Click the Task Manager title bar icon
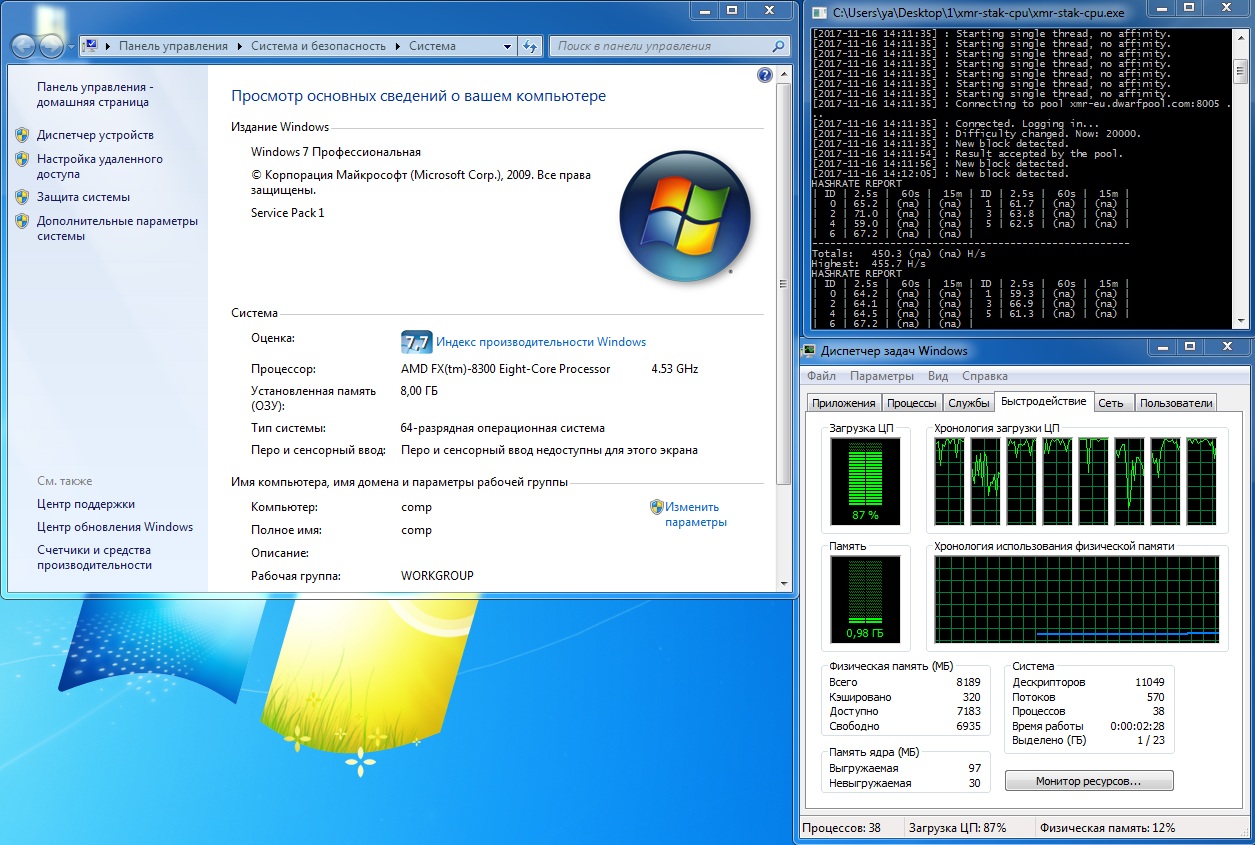 pyautogui.click(x=810, y=351)
